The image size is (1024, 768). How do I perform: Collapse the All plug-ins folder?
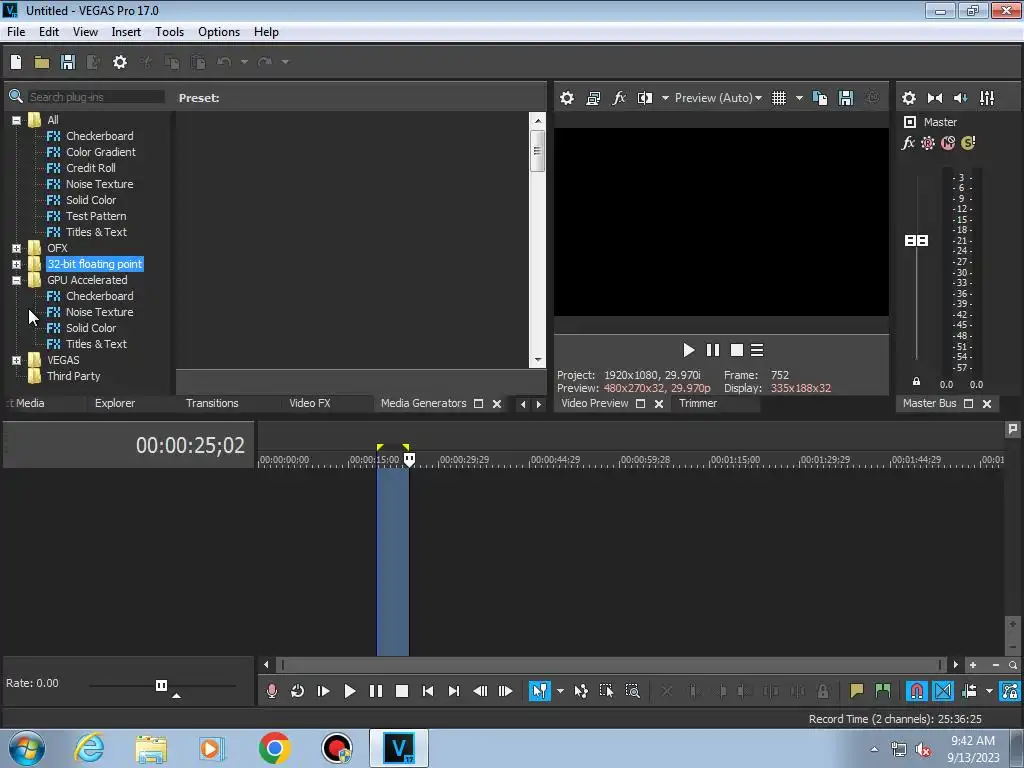(x=16, y=120)
